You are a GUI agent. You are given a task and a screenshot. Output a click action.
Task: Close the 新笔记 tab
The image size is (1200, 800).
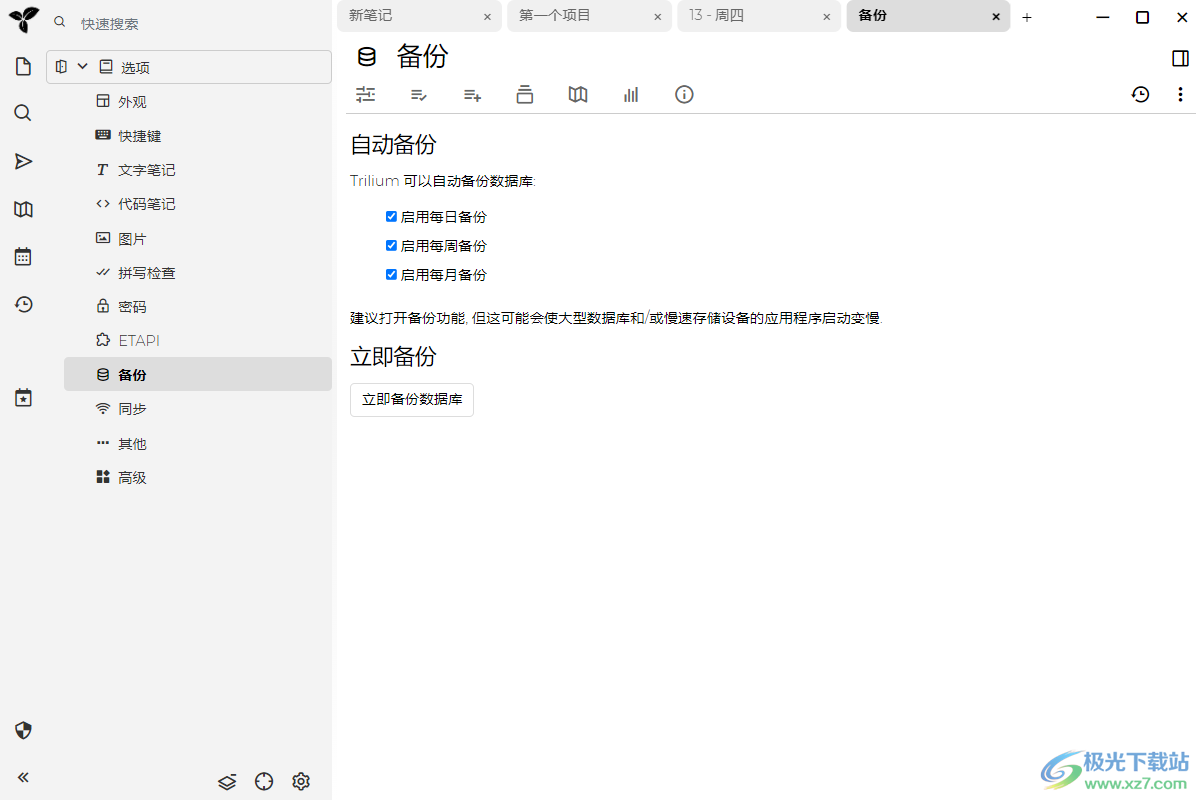click(x=487, y=17)
